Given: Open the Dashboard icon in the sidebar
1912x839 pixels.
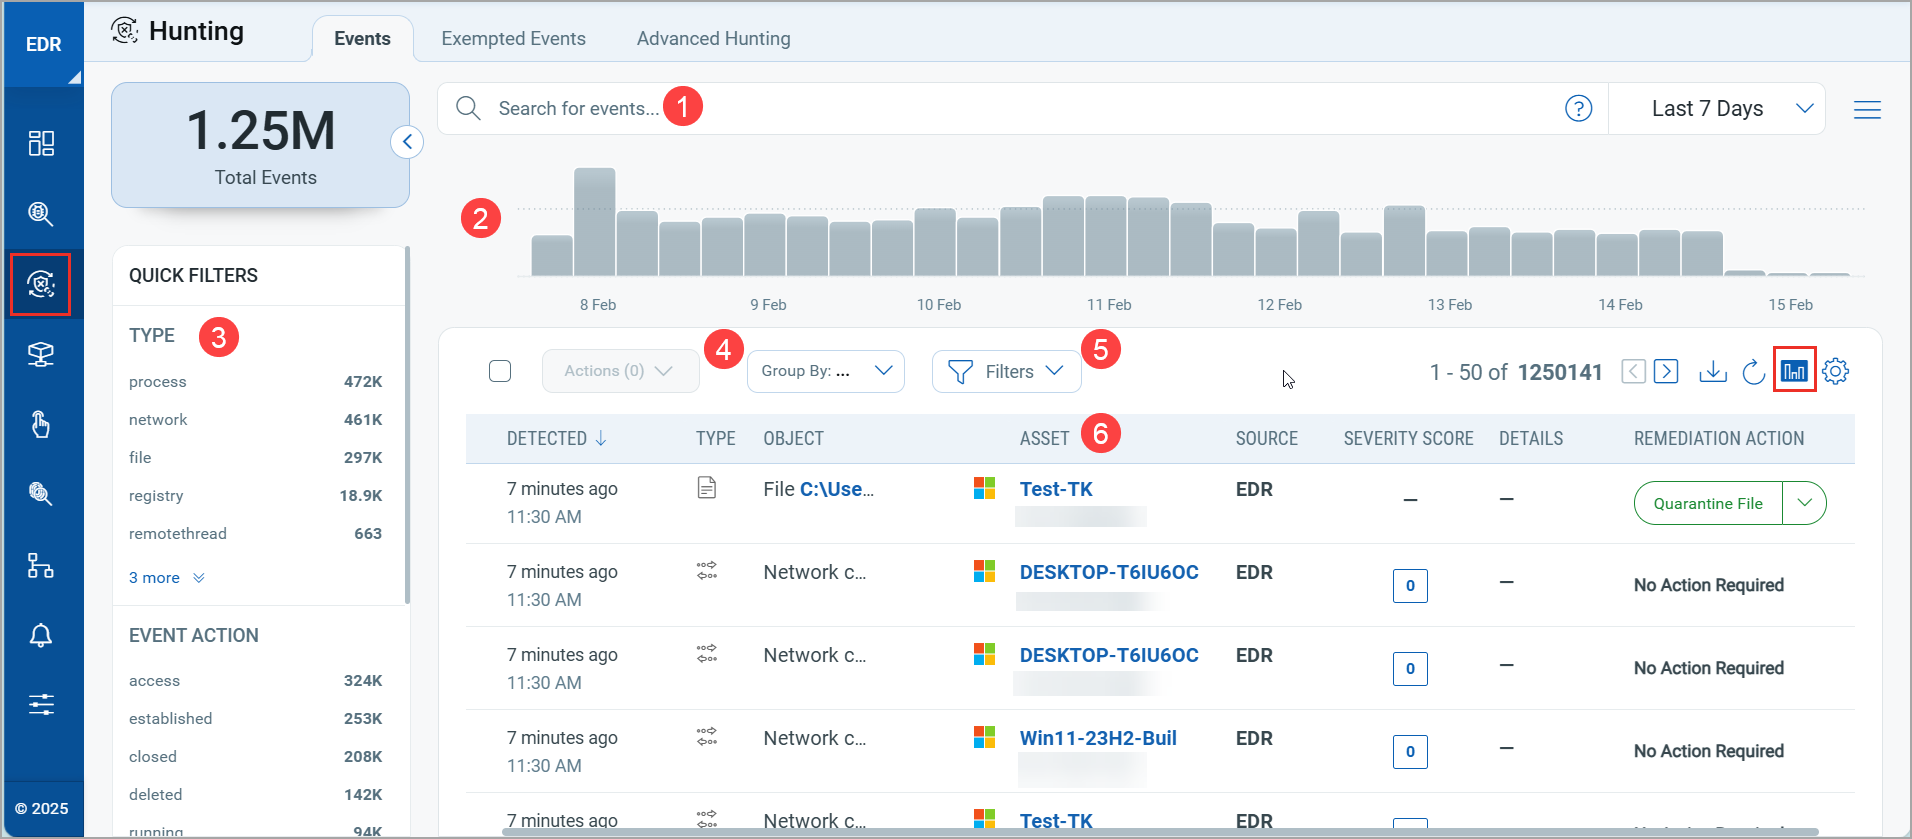Looking at the screenshot, I should (41, 143).
